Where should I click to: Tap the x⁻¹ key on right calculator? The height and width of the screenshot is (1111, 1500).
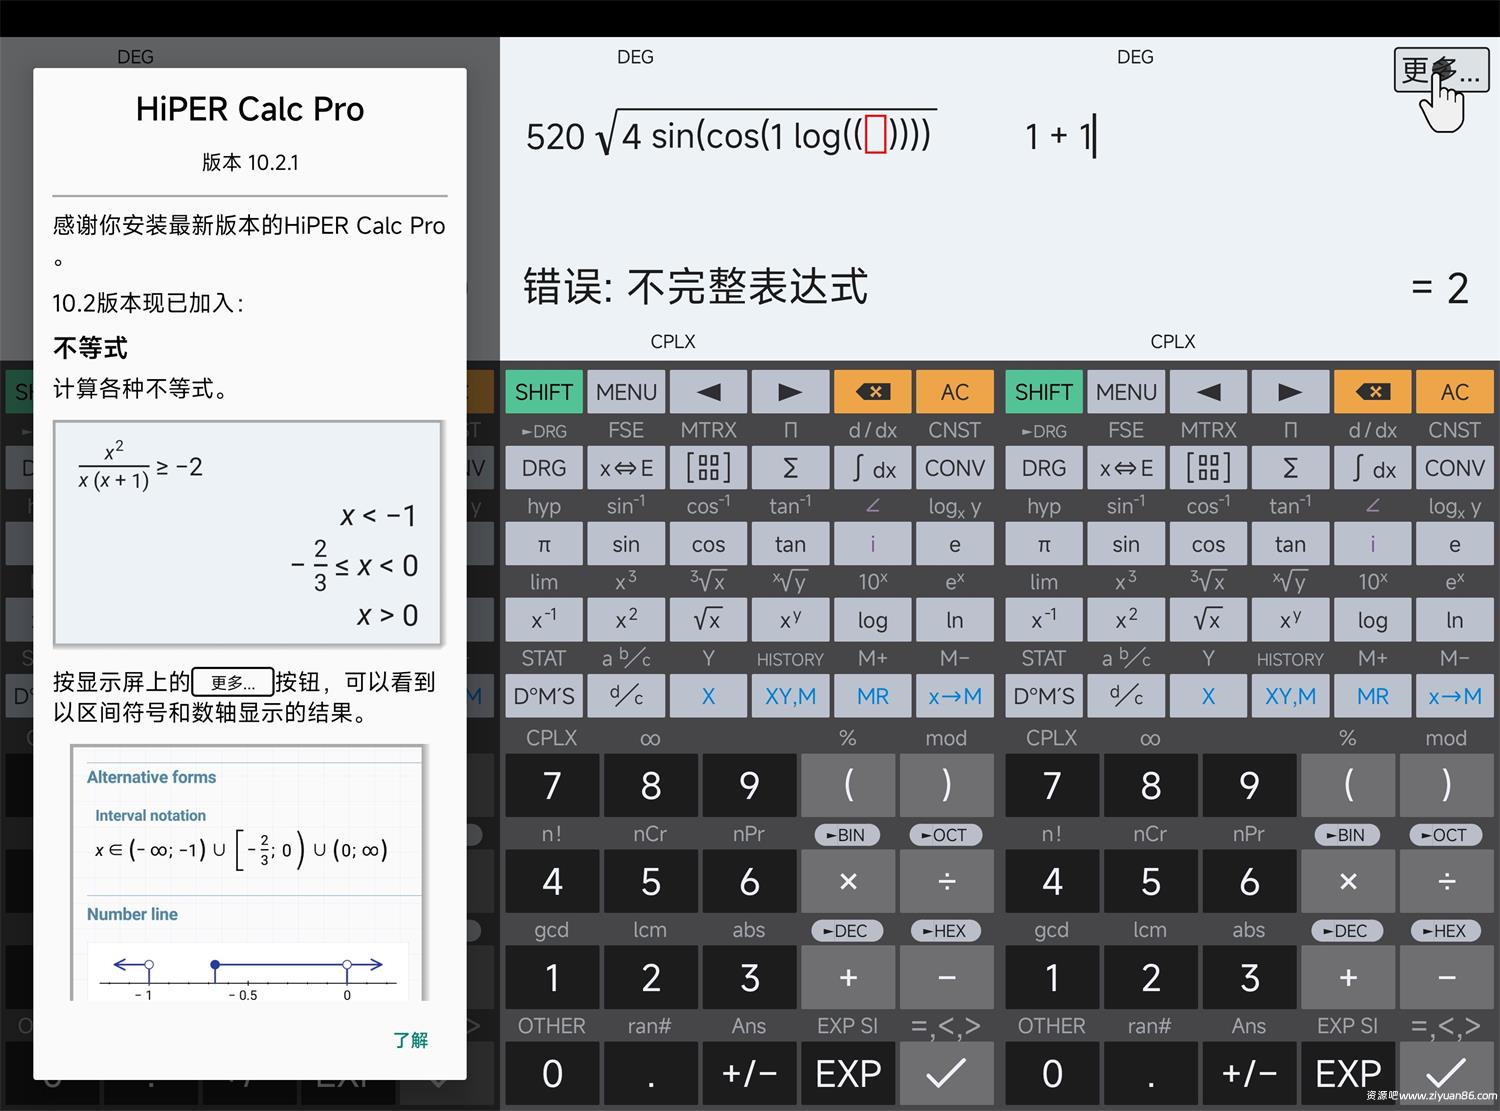1043,620
